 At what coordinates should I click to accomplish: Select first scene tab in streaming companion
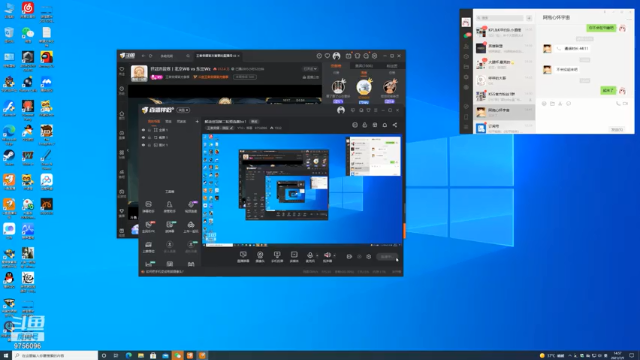[x=154, y=121]
